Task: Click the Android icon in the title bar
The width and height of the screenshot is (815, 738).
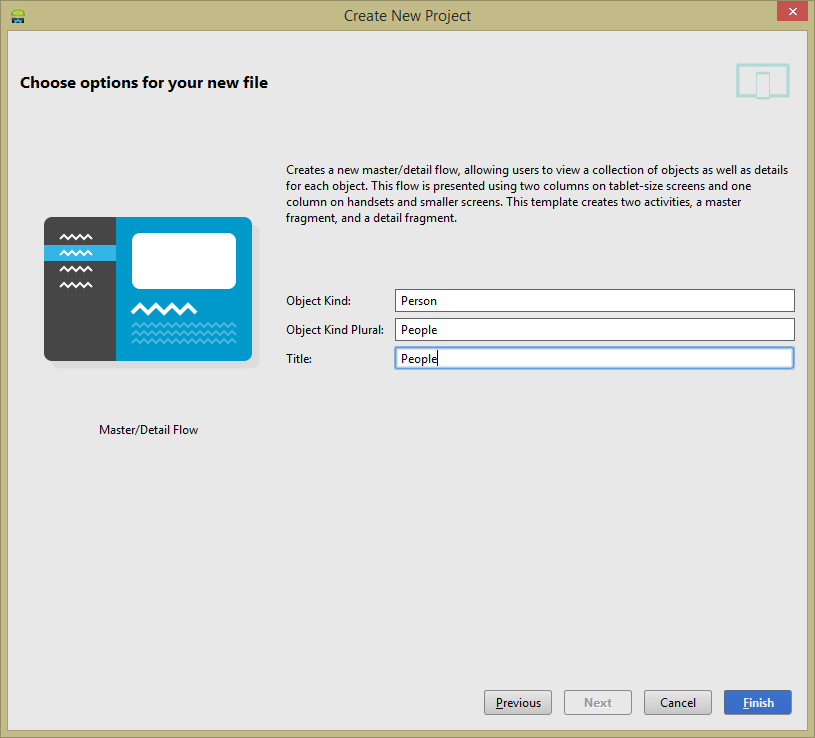Action: [x=17, y=15]
